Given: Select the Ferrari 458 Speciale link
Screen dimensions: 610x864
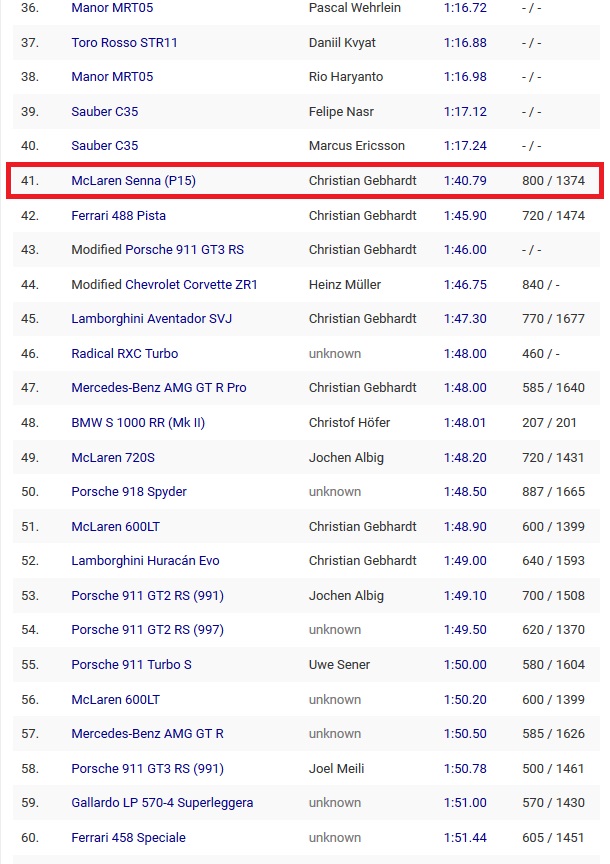Looking at the screenshot, I should [128, 838].
